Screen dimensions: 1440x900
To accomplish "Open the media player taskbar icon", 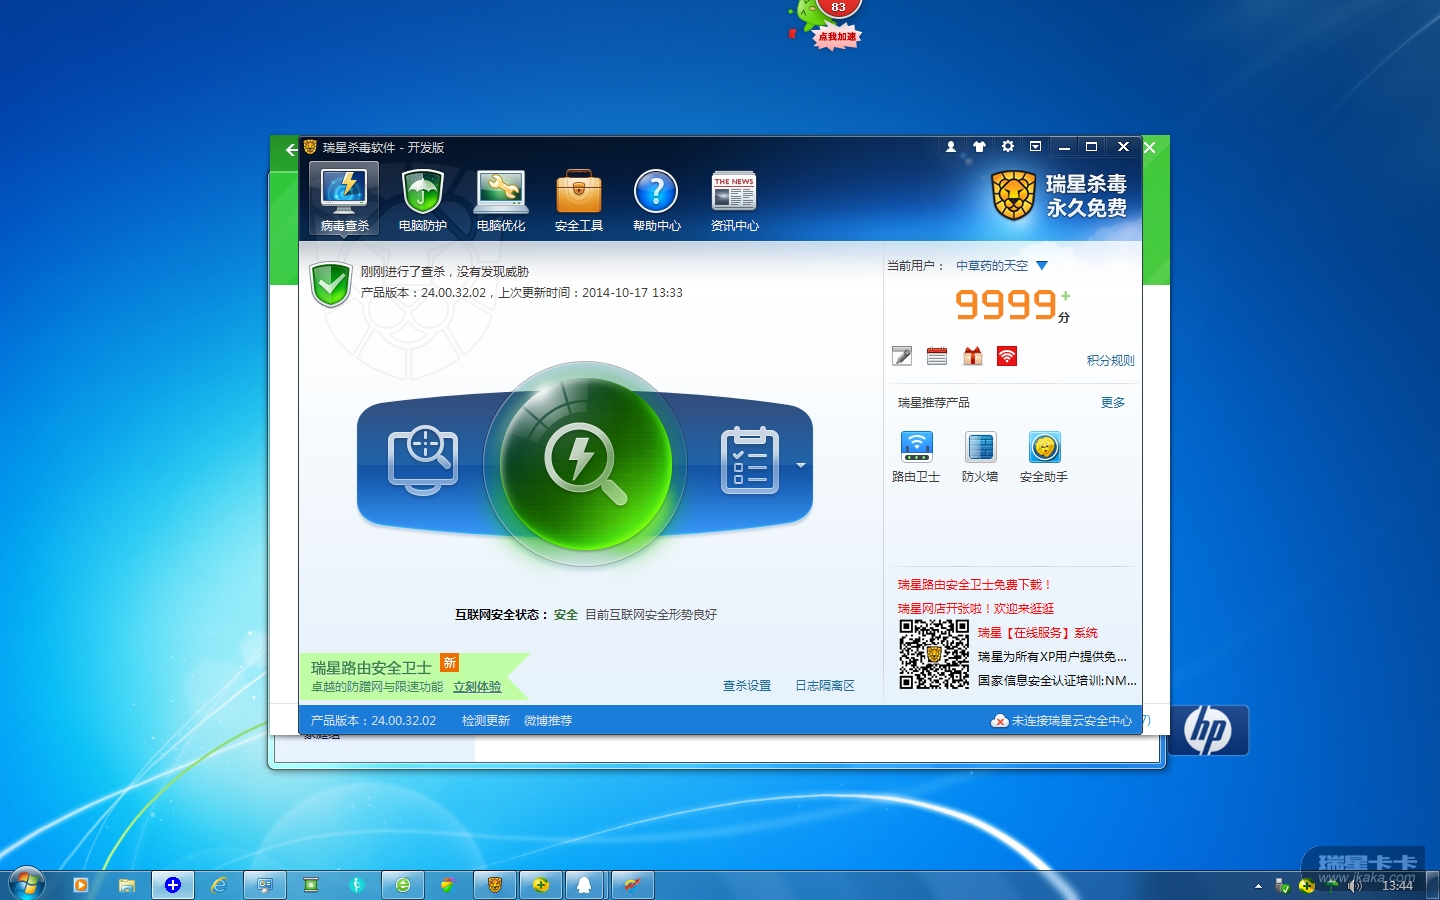I will (x=81, y=885).
